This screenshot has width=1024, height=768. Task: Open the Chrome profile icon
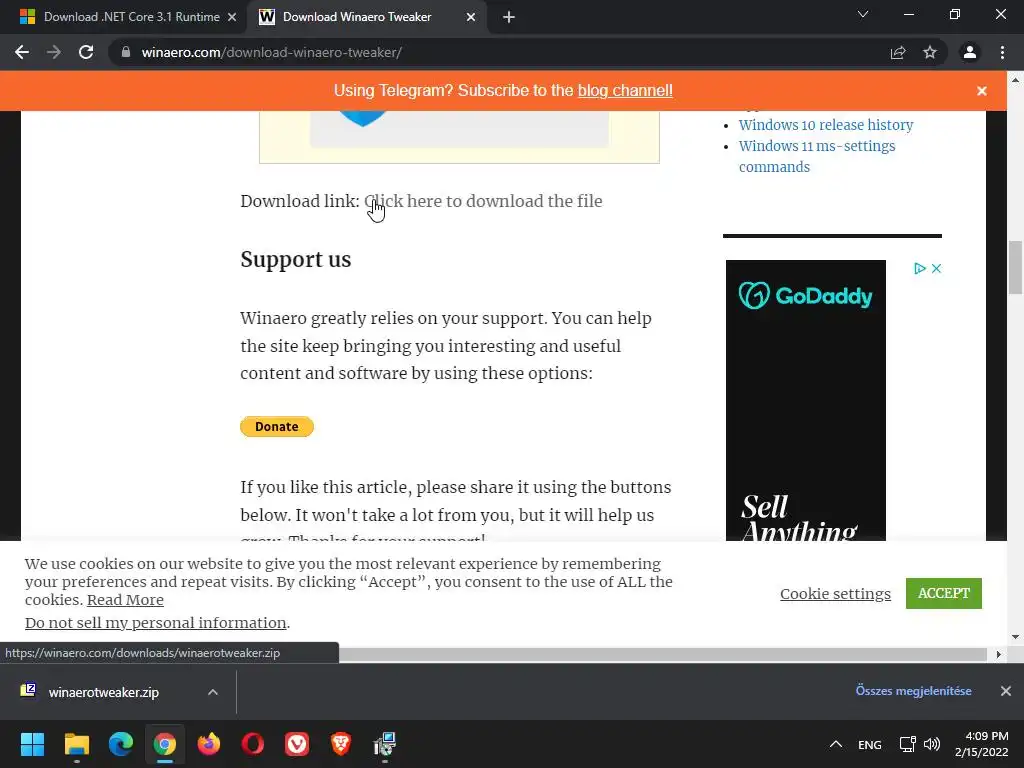click(x=970, y=52)
